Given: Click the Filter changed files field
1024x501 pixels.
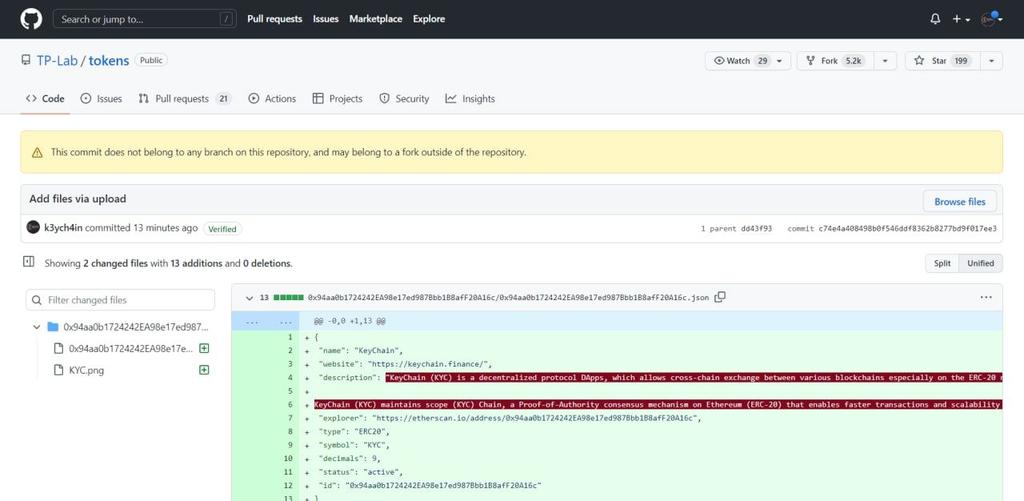Looking at the screenshot, I should (120, 300).
